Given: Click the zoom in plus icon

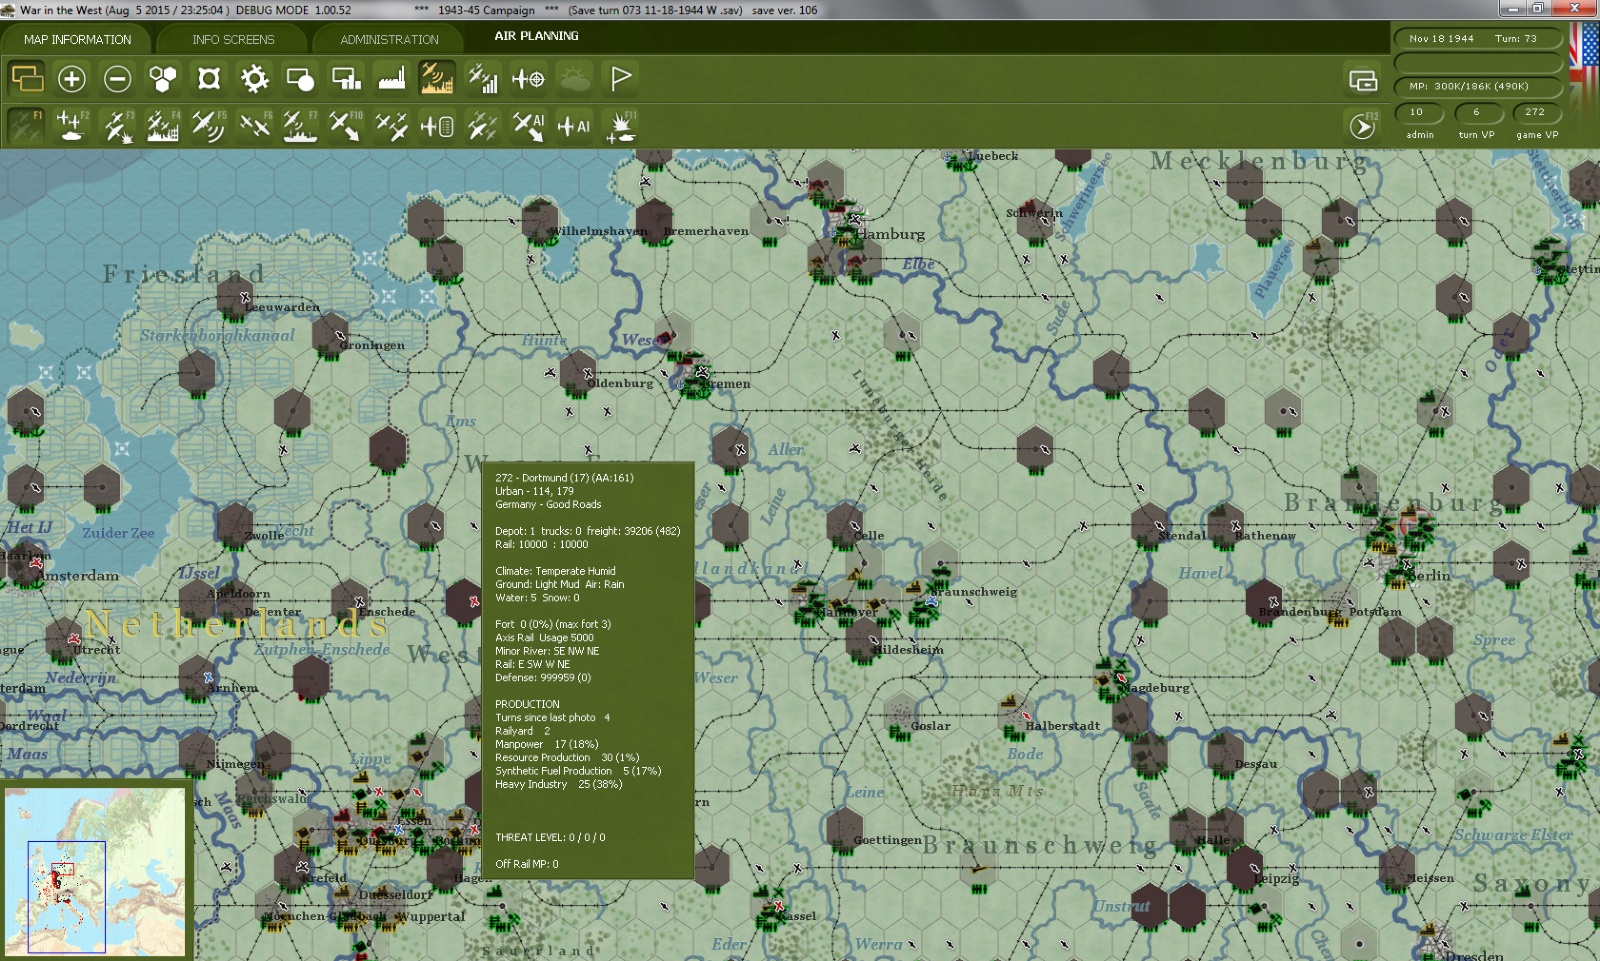Looking at the screenshot, I should [x=71, y=79].
